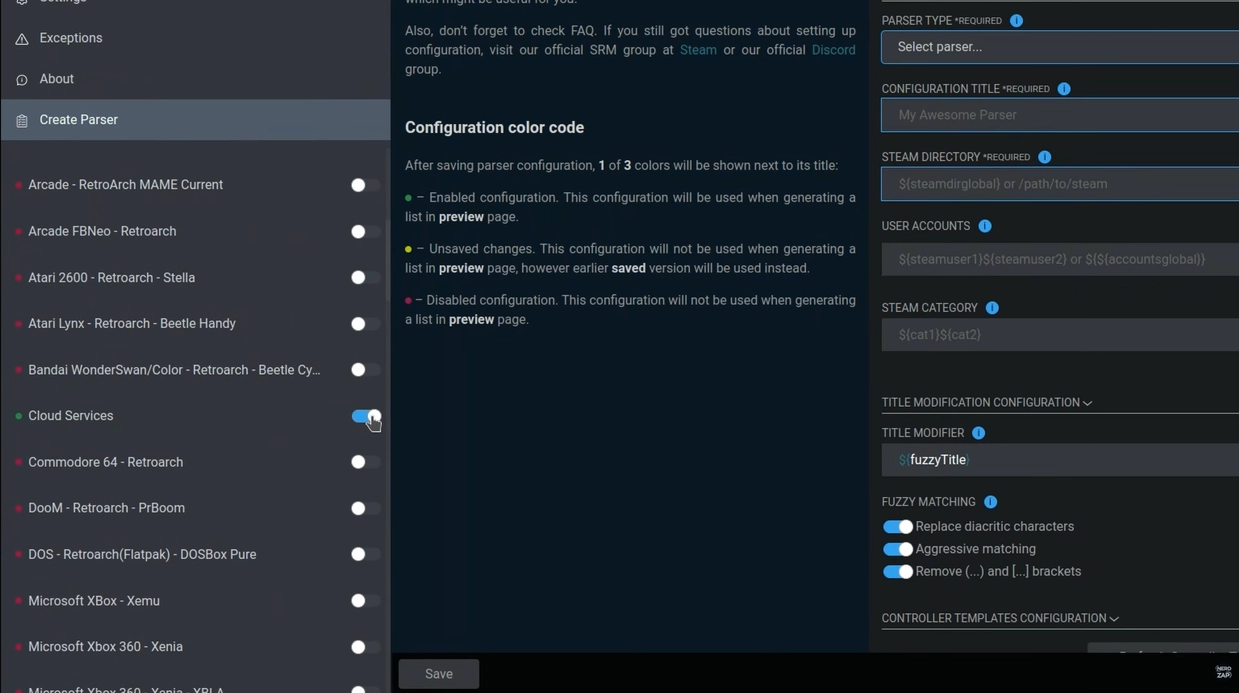
Task: Expand Controller Templates Configuration section
Action: coord(999,618)
